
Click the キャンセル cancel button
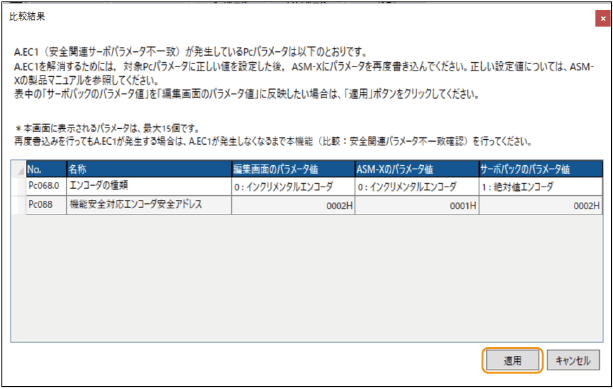click(573, 360)
